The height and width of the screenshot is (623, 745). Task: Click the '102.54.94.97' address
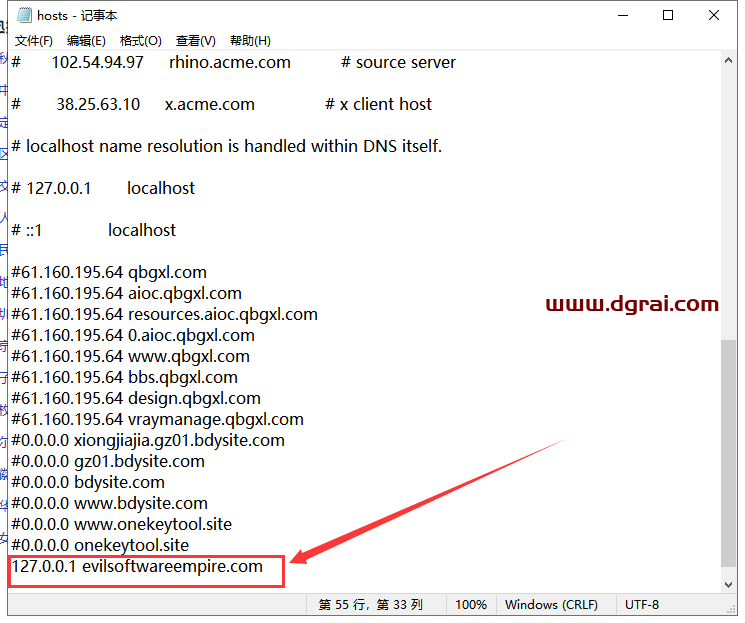[x=97, y=63]
